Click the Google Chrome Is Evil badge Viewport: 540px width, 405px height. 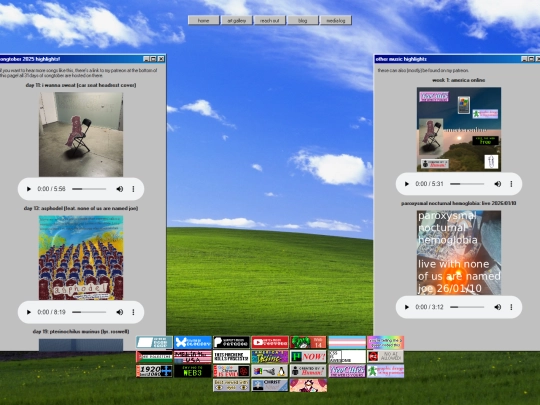point(231,371)
